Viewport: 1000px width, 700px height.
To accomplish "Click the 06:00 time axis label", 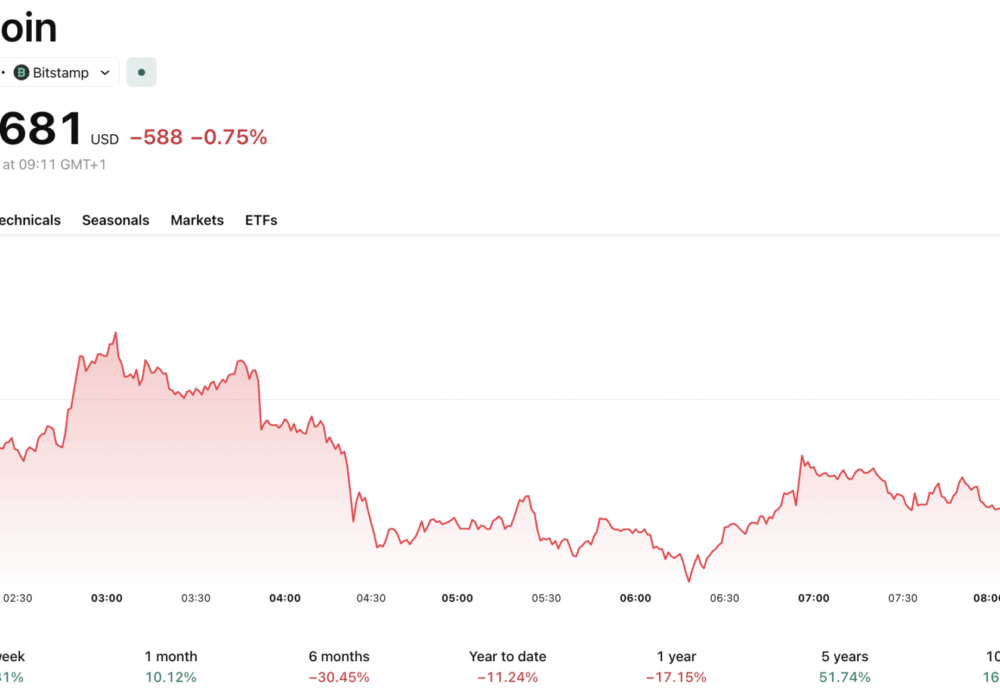I will pos(635,598).
